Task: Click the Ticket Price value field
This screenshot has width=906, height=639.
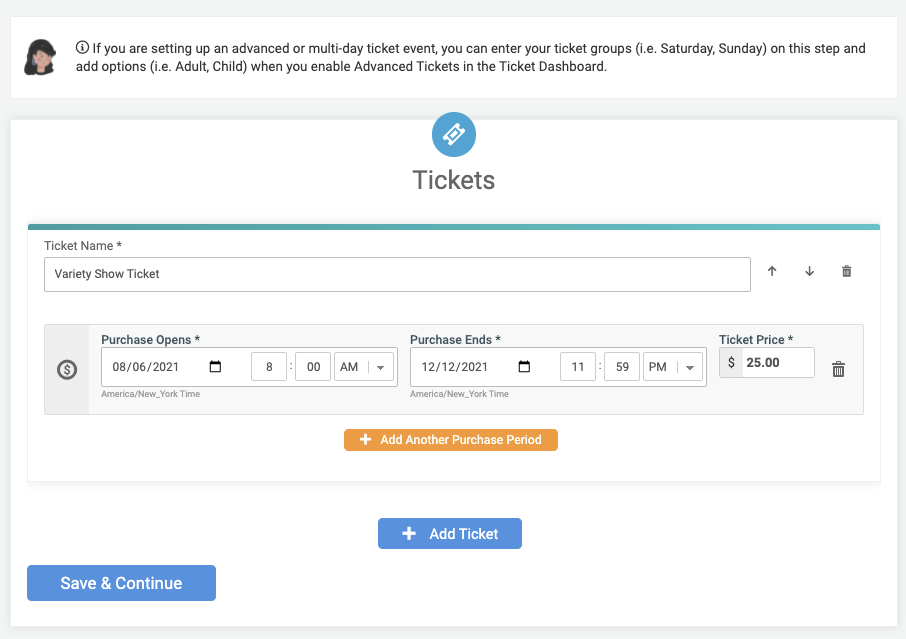Action: [778, 362]
